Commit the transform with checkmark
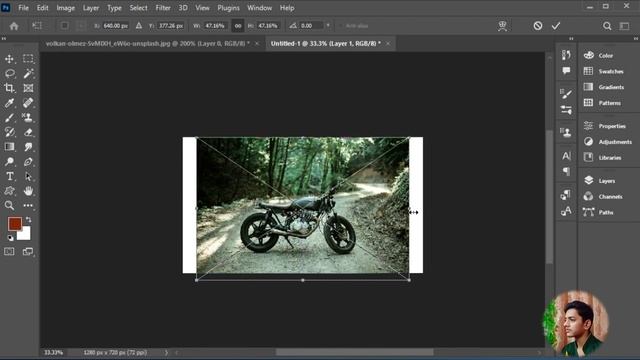 (556, 26)
